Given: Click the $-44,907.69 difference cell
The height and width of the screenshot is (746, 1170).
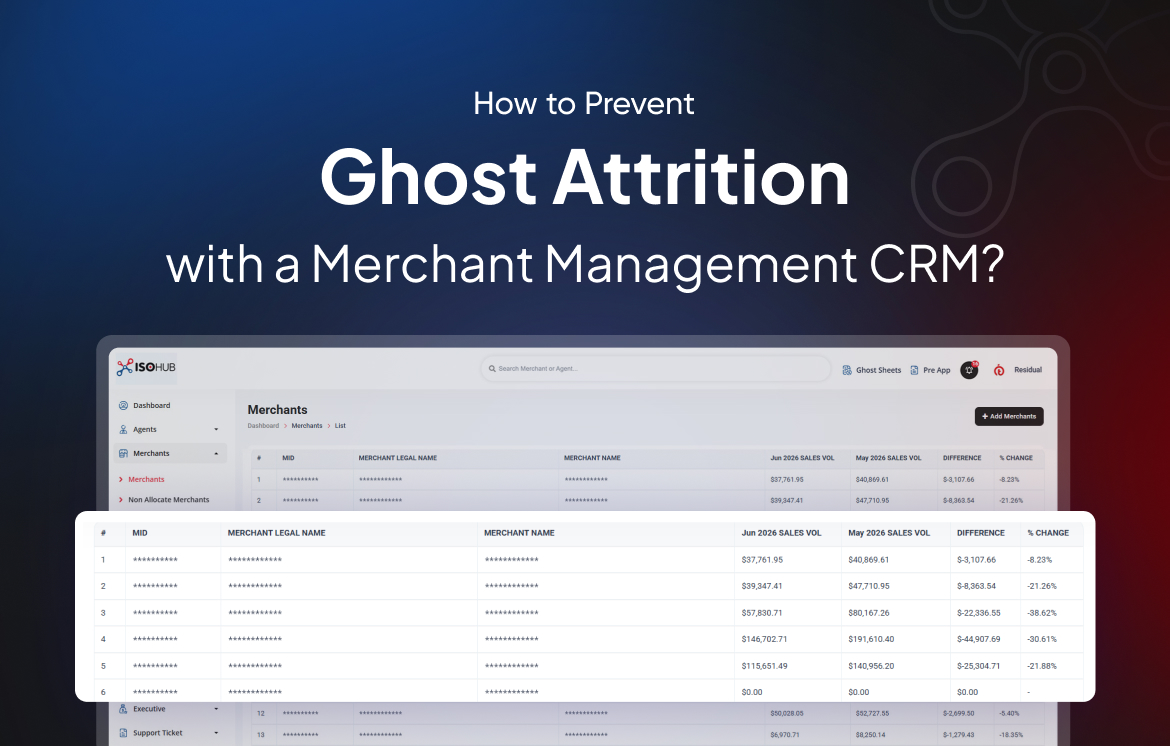Looking at the screenshot, I should tap(978, 639).
